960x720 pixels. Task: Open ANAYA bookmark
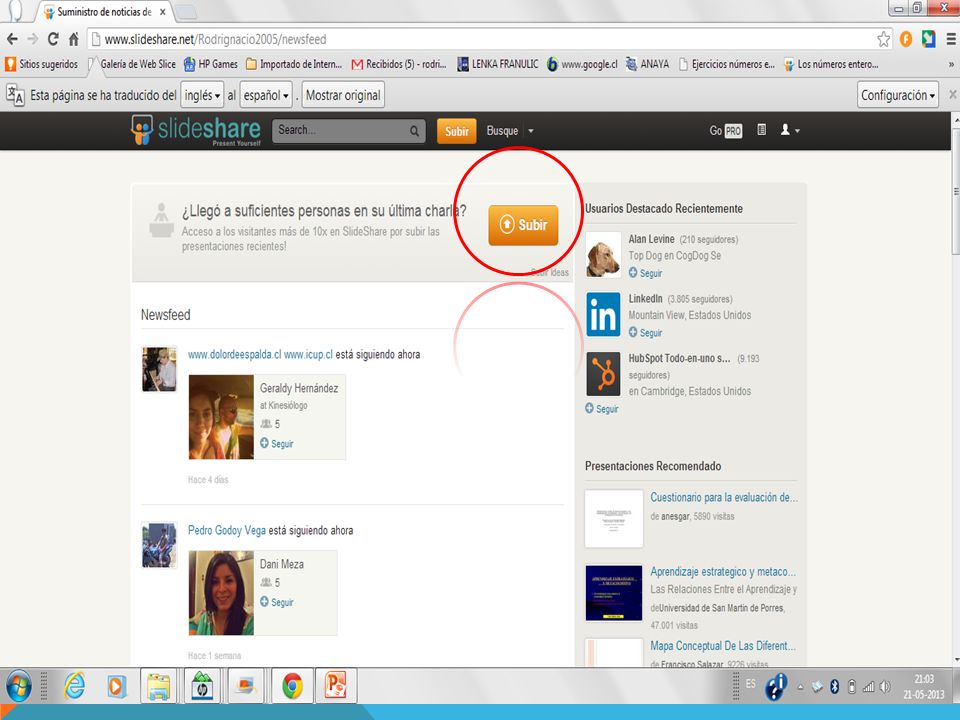(647, 64)
